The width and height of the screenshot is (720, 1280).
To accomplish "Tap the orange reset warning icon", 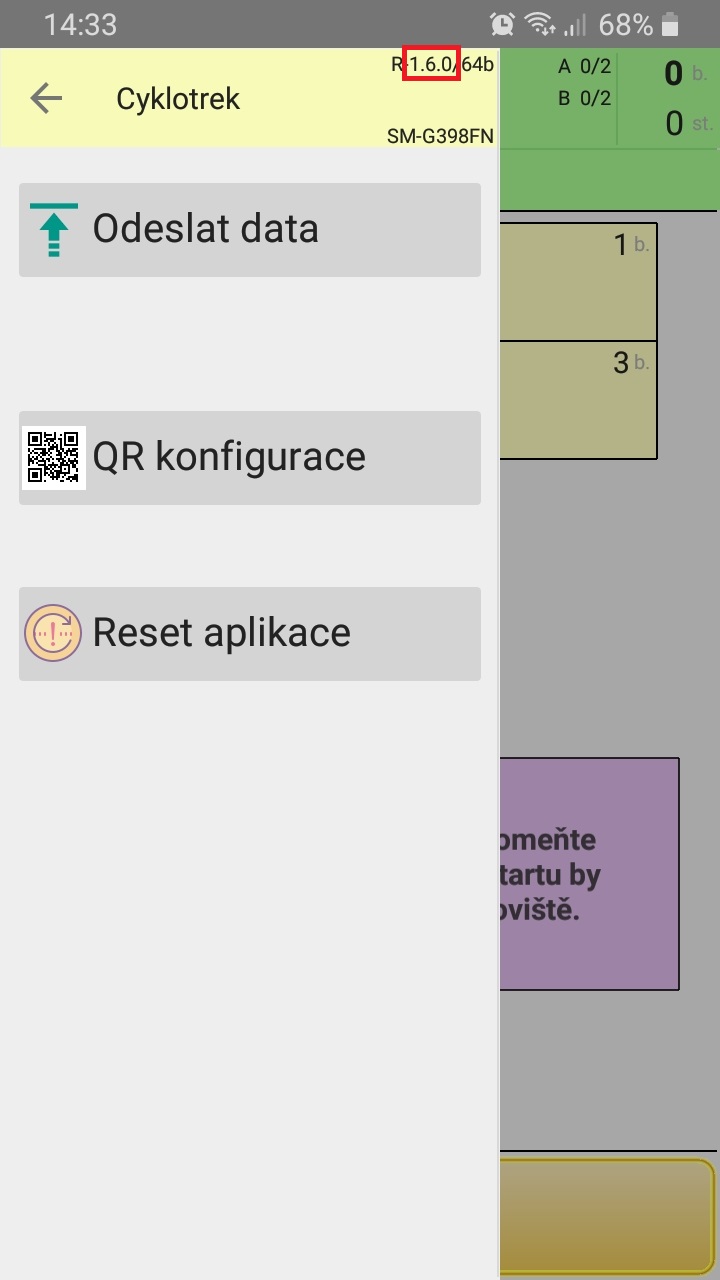I will click(x=54, y=634).
